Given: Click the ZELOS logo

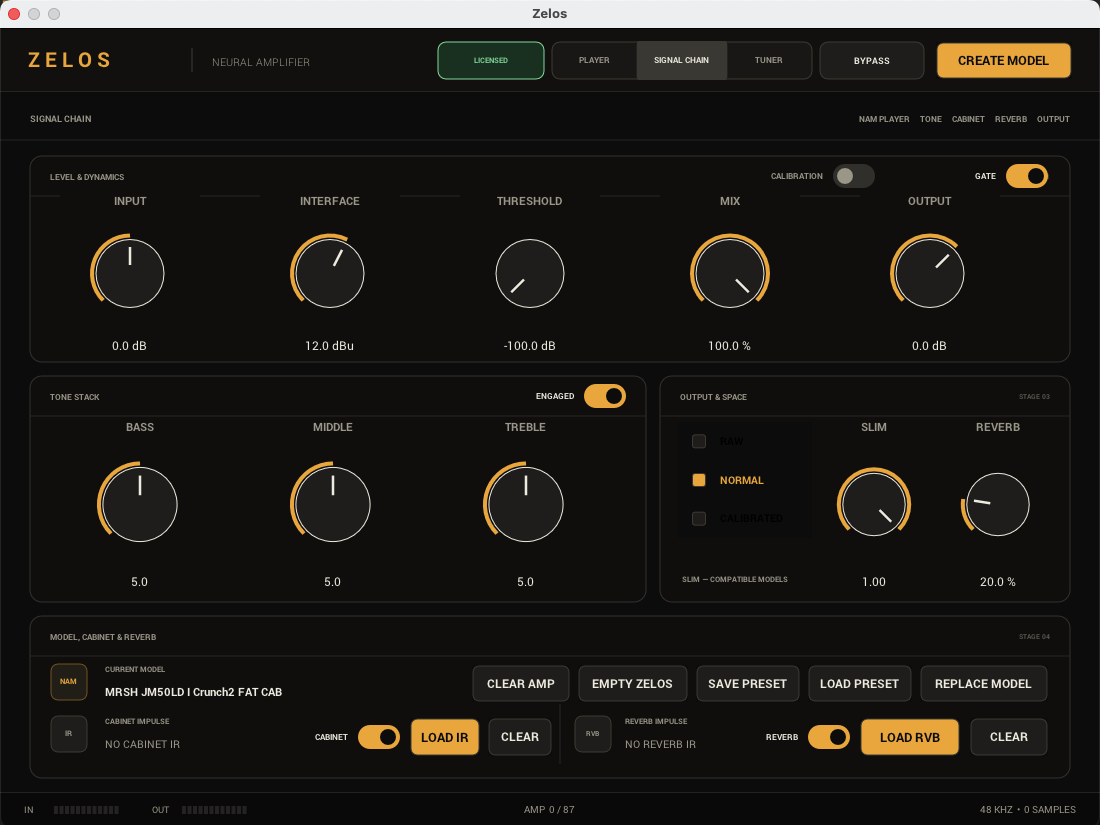Looking at the screenshot, I should click(69, 60).
